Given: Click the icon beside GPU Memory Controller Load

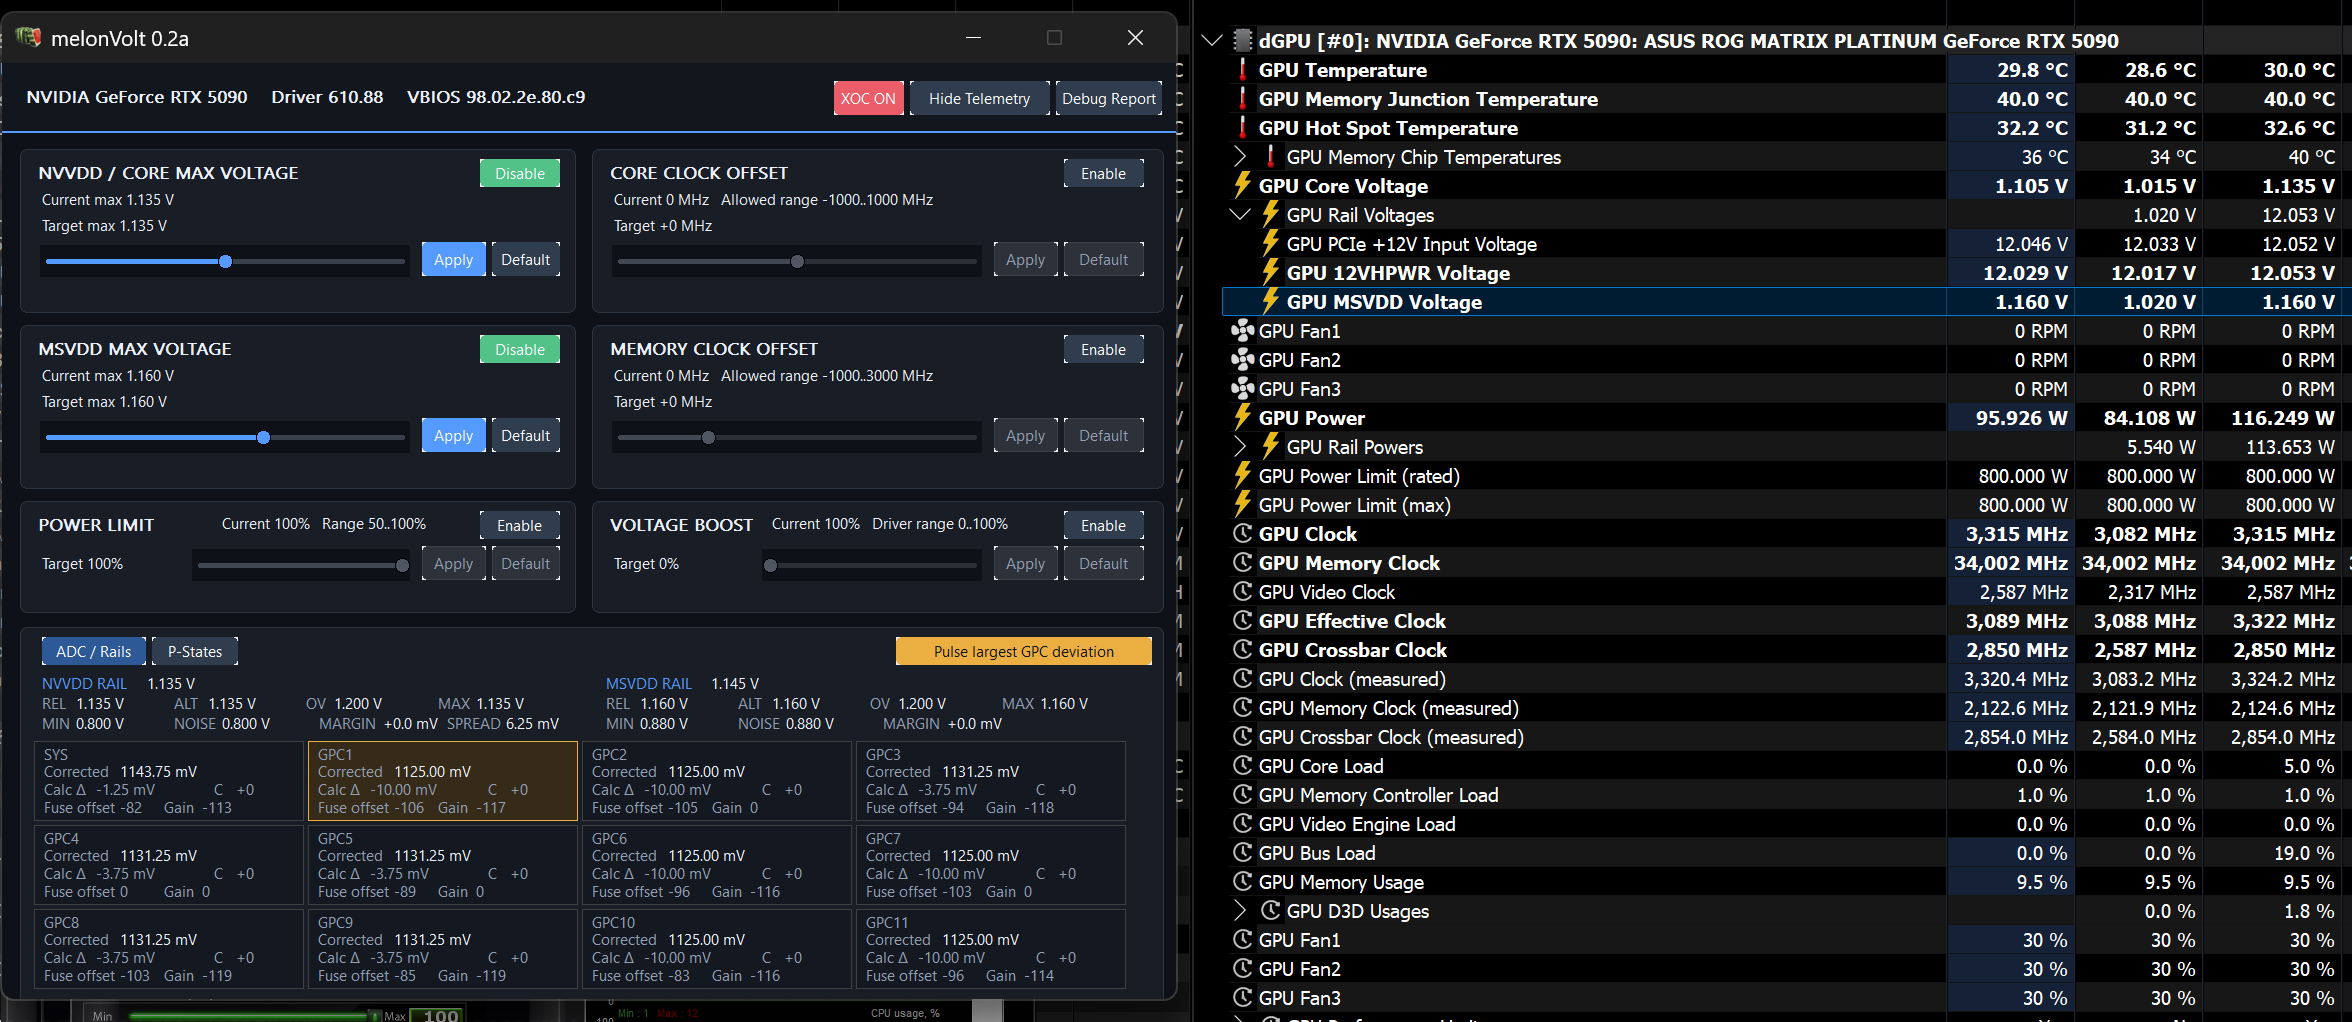Looking at the screenshot, I should (1242, 795).
